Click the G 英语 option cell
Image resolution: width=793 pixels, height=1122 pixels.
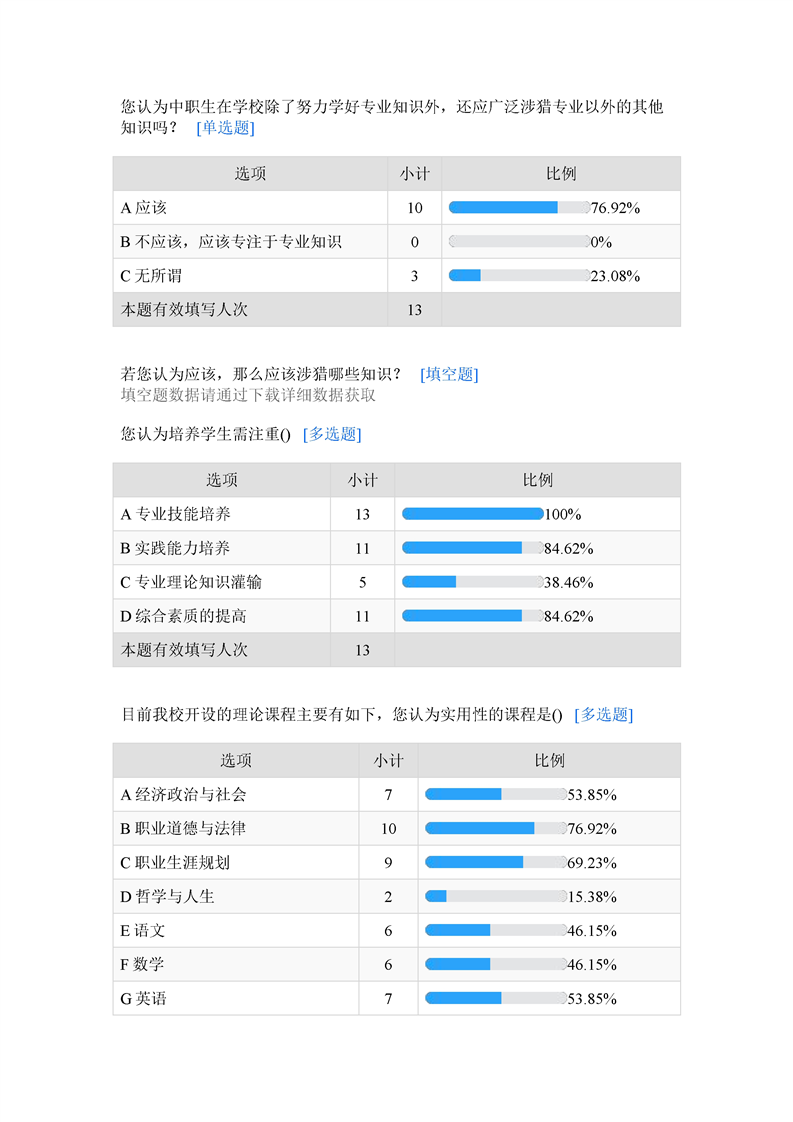(x=144, y=999)
